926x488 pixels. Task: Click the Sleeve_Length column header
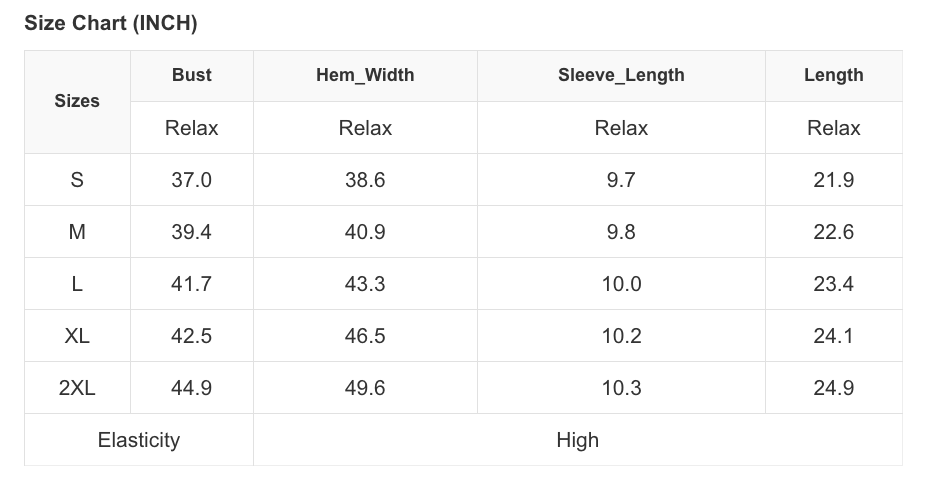[621, 75]
